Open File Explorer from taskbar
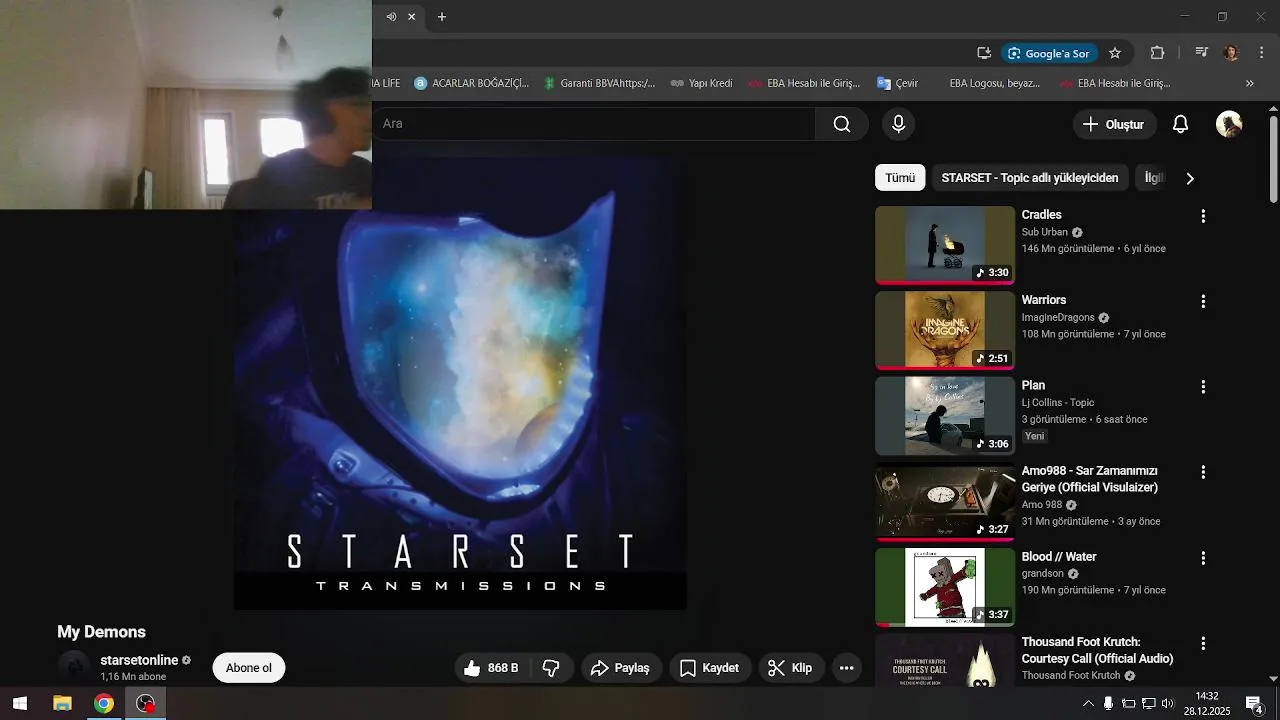Image resolution: width=1280 pixels, height=720 pixels. 62,704
